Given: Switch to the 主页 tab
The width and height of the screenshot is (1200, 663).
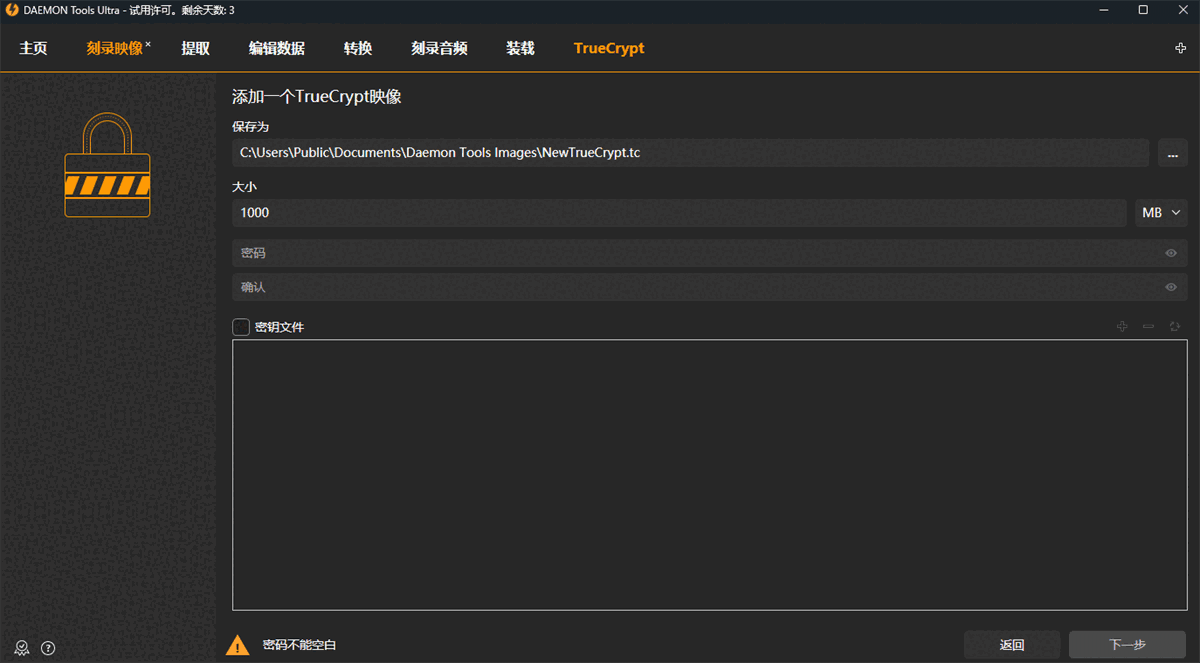Looking at the screenshot, I should (33, 47).
